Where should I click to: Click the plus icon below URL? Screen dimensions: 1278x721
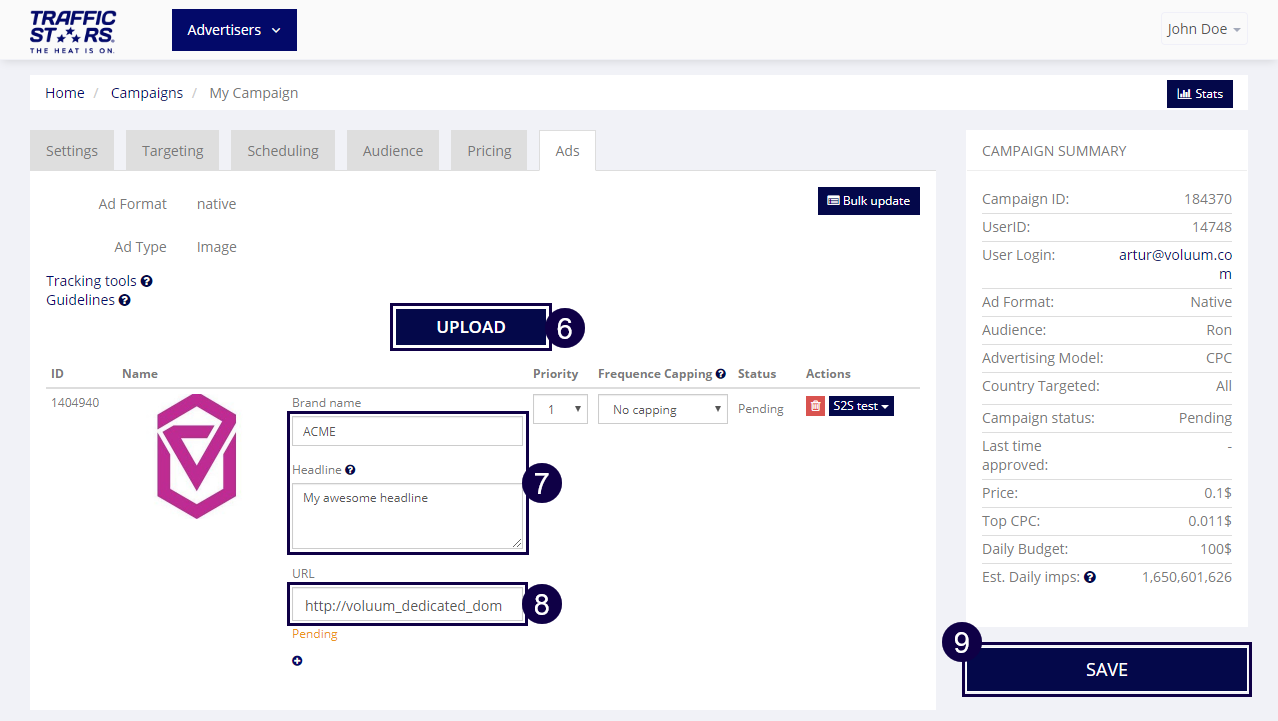click(x=297, y=661)
